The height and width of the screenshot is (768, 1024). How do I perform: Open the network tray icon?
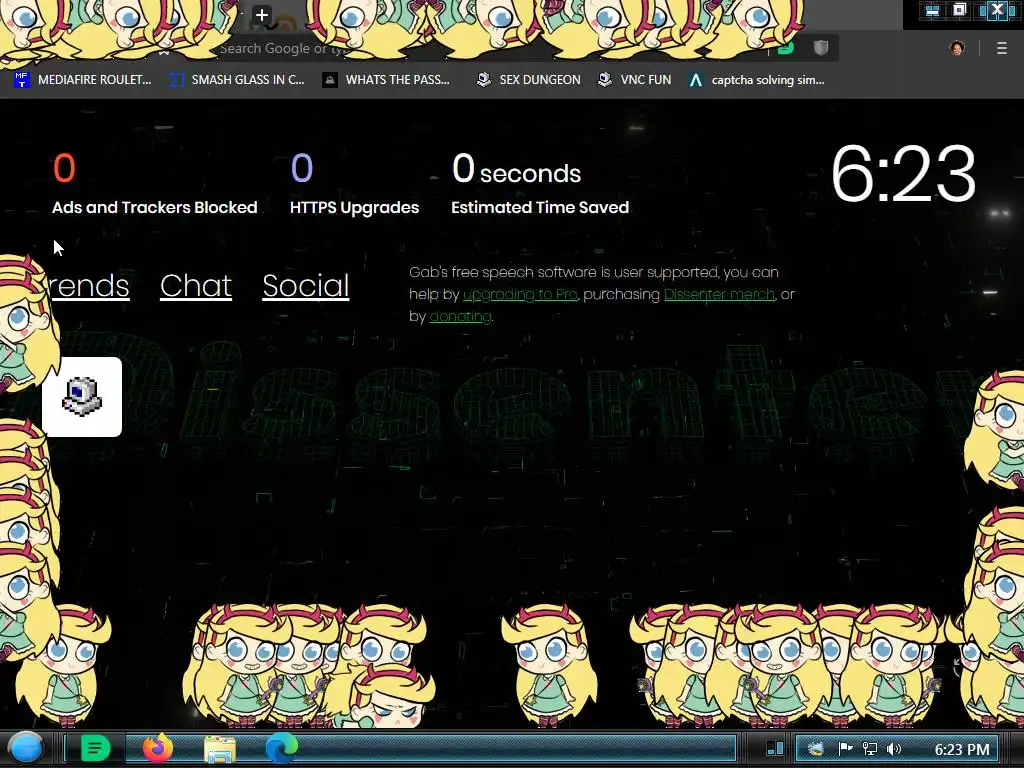870,749
